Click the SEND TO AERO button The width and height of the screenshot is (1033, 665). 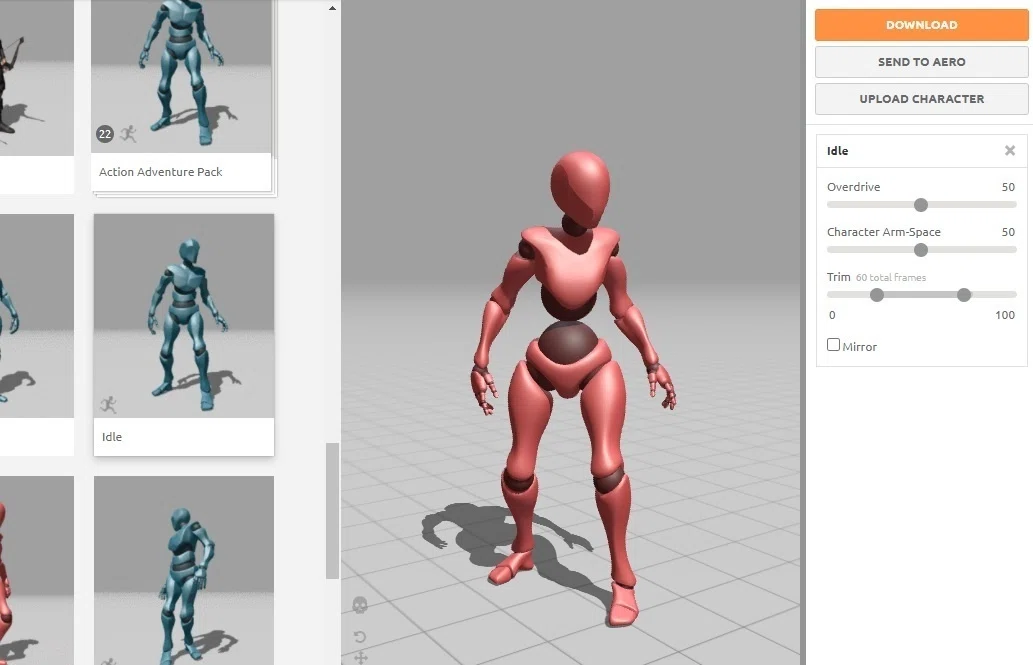tap(921, 62)
